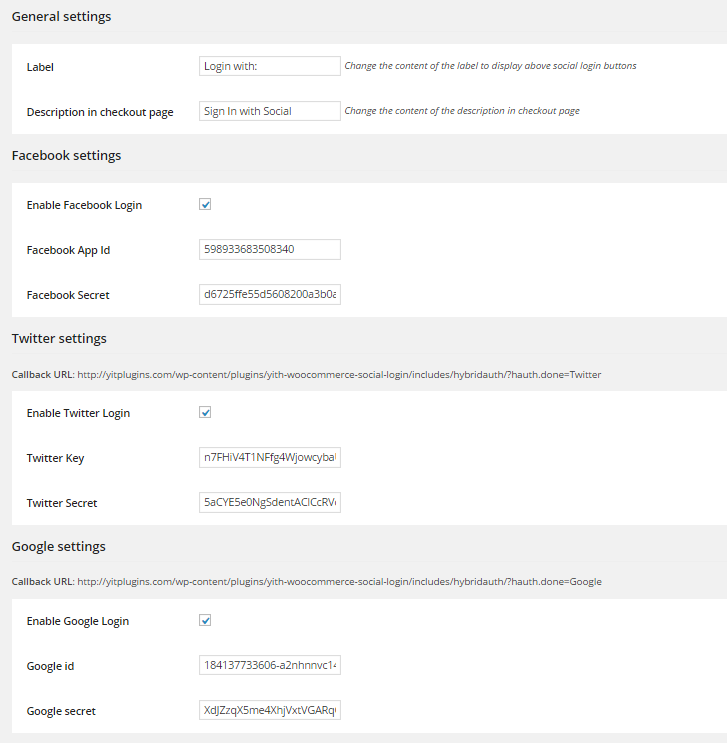Click the Enable Google Login label
727x743 pixels.
(78, 621)
